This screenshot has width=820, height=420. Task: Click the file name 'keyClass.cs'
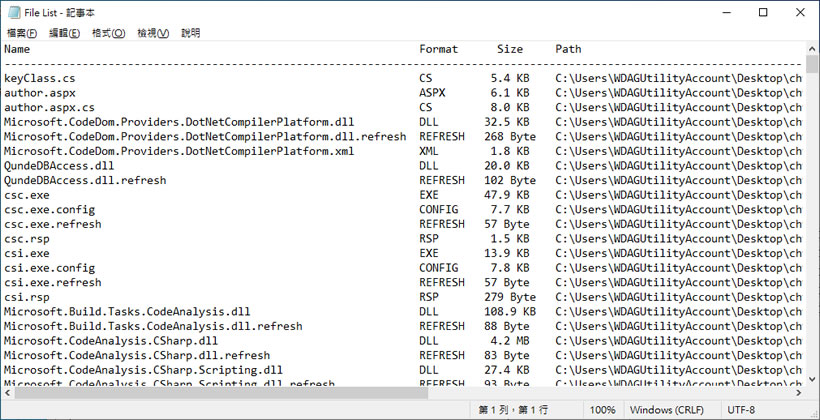(x=40, y=78)
